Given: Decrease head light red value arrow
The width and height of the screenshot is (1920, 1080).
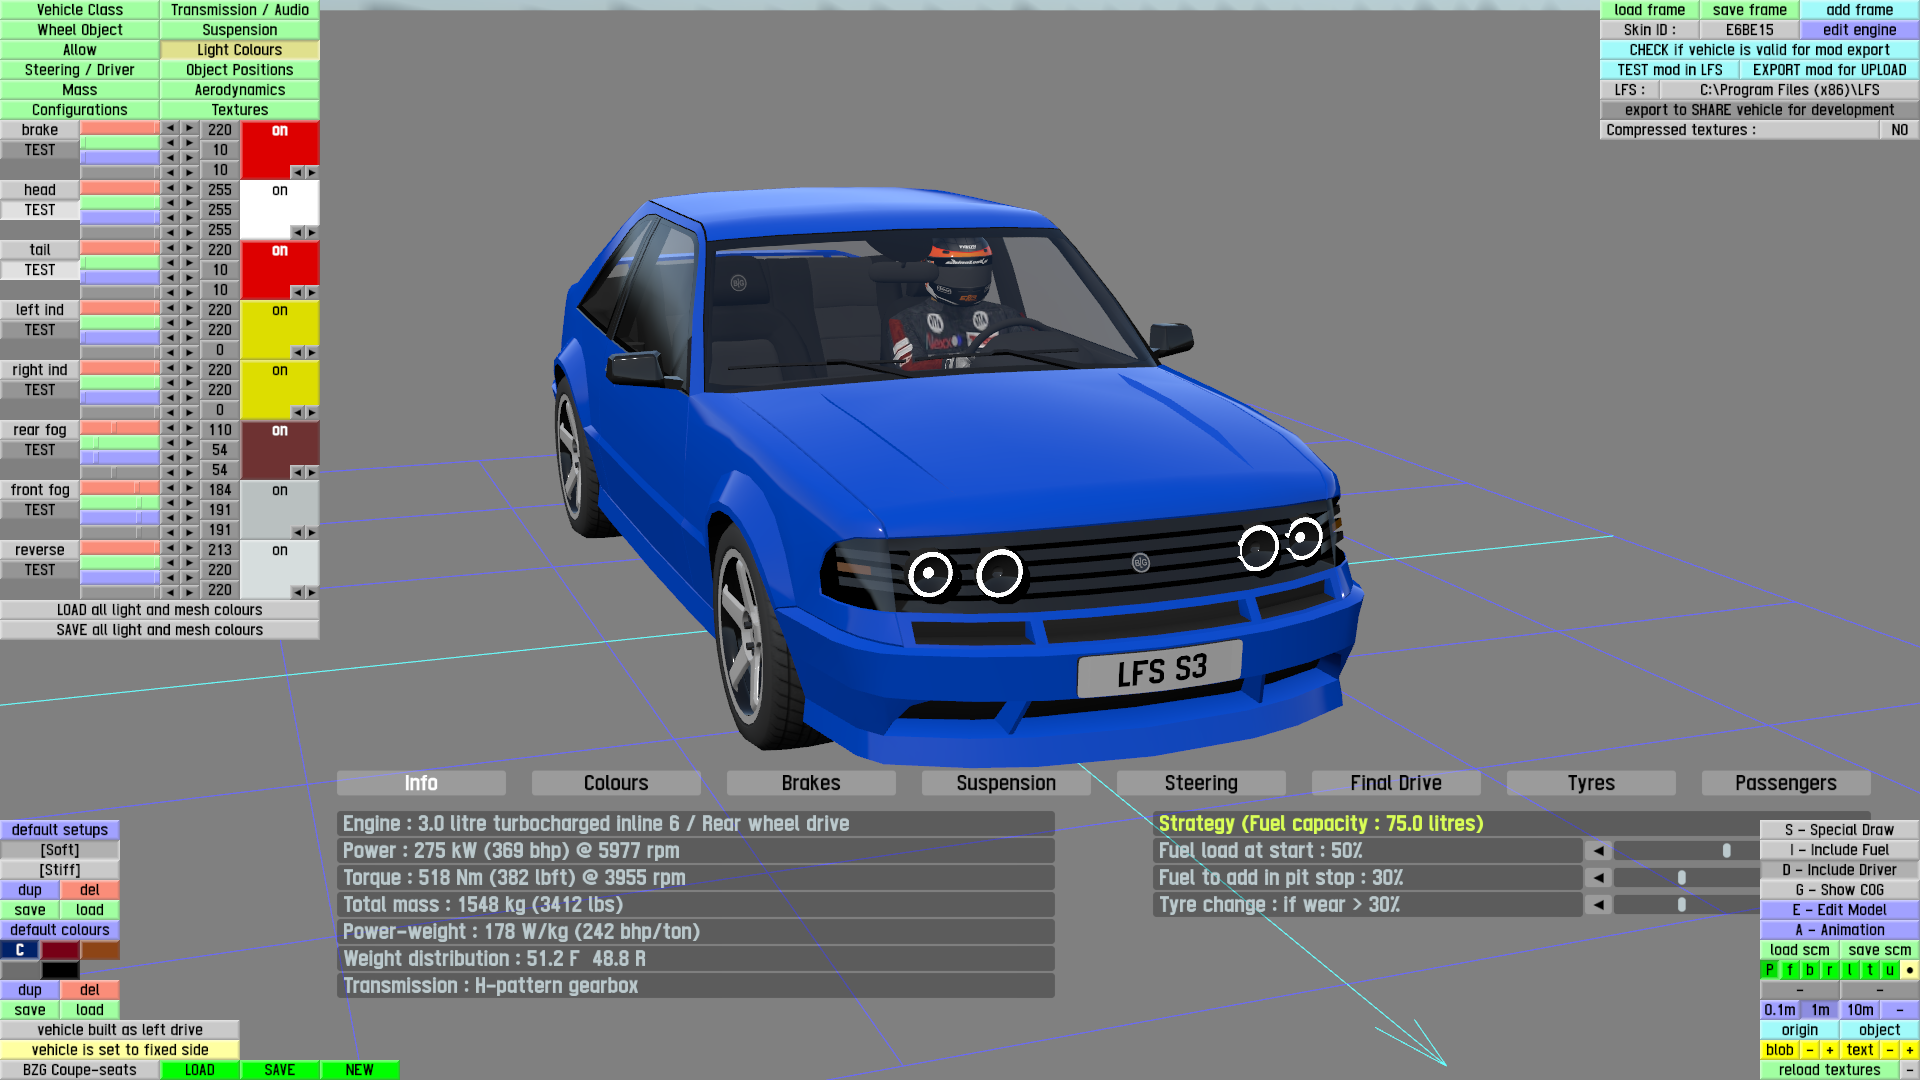Looking at the screenshot, I should point(171,188).
